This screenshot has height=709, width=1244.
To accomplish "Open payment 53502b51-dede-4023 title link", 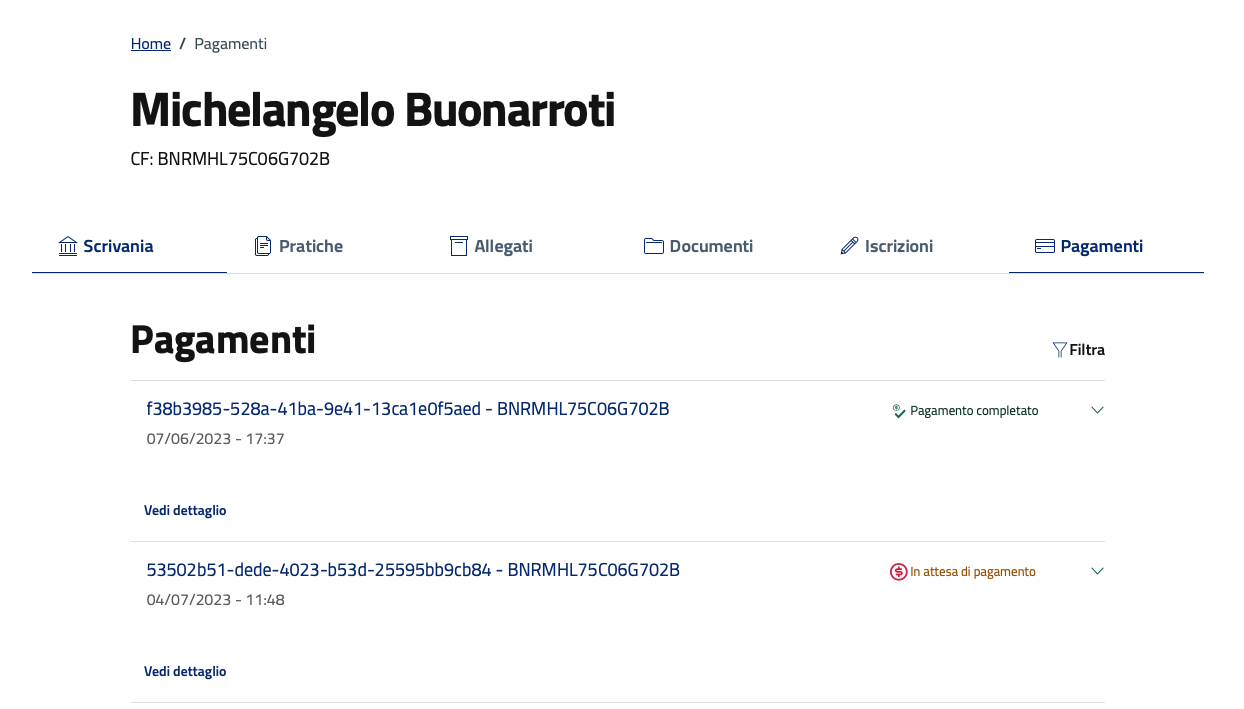I will [x=412, y=570].
